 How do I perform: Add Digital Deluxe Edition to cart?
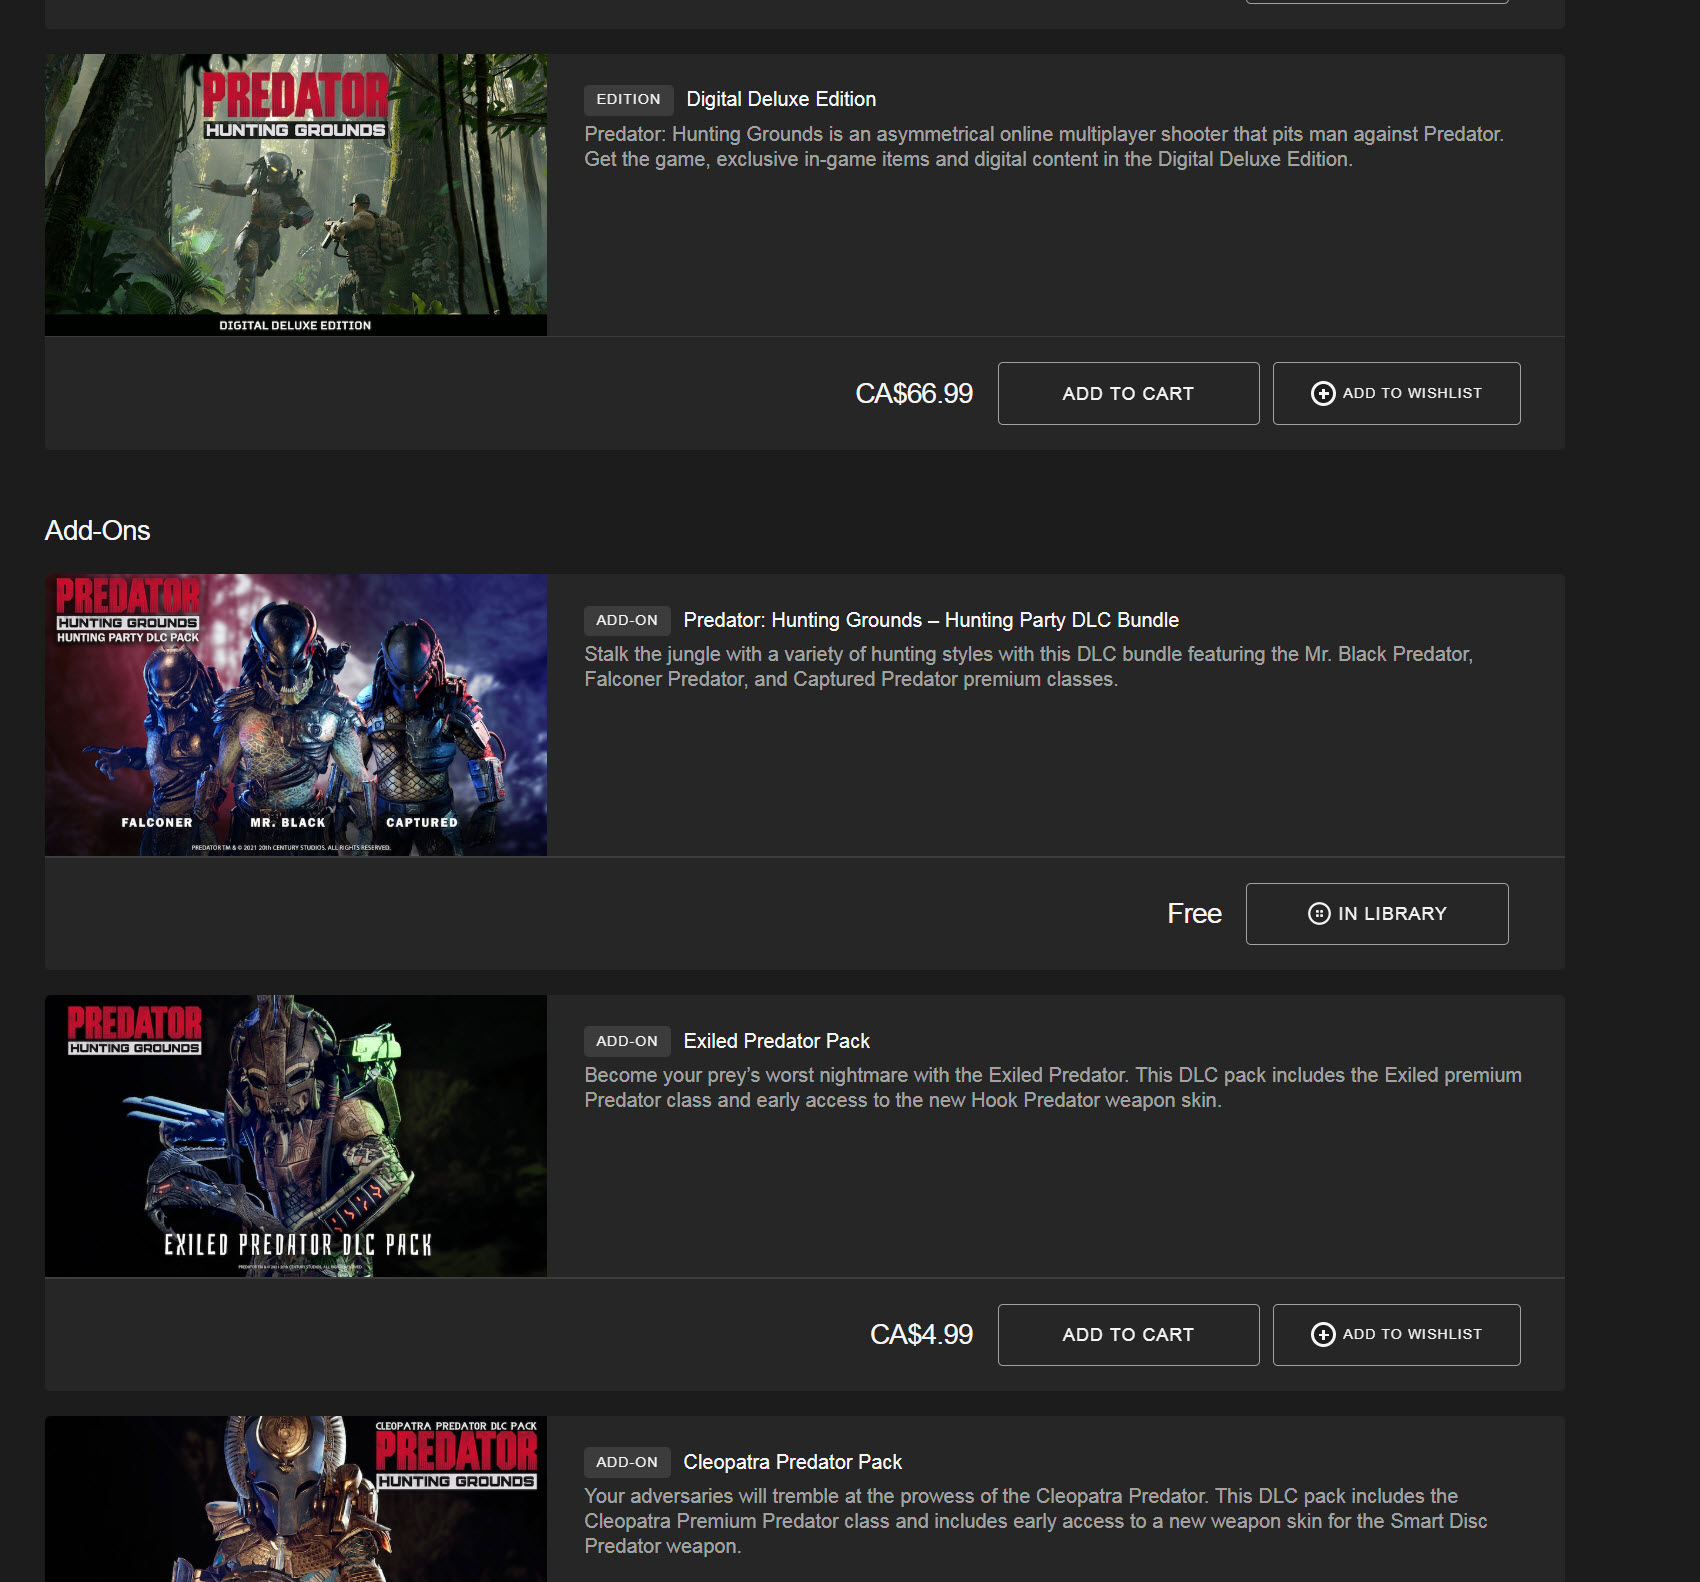pos(1127,394)
